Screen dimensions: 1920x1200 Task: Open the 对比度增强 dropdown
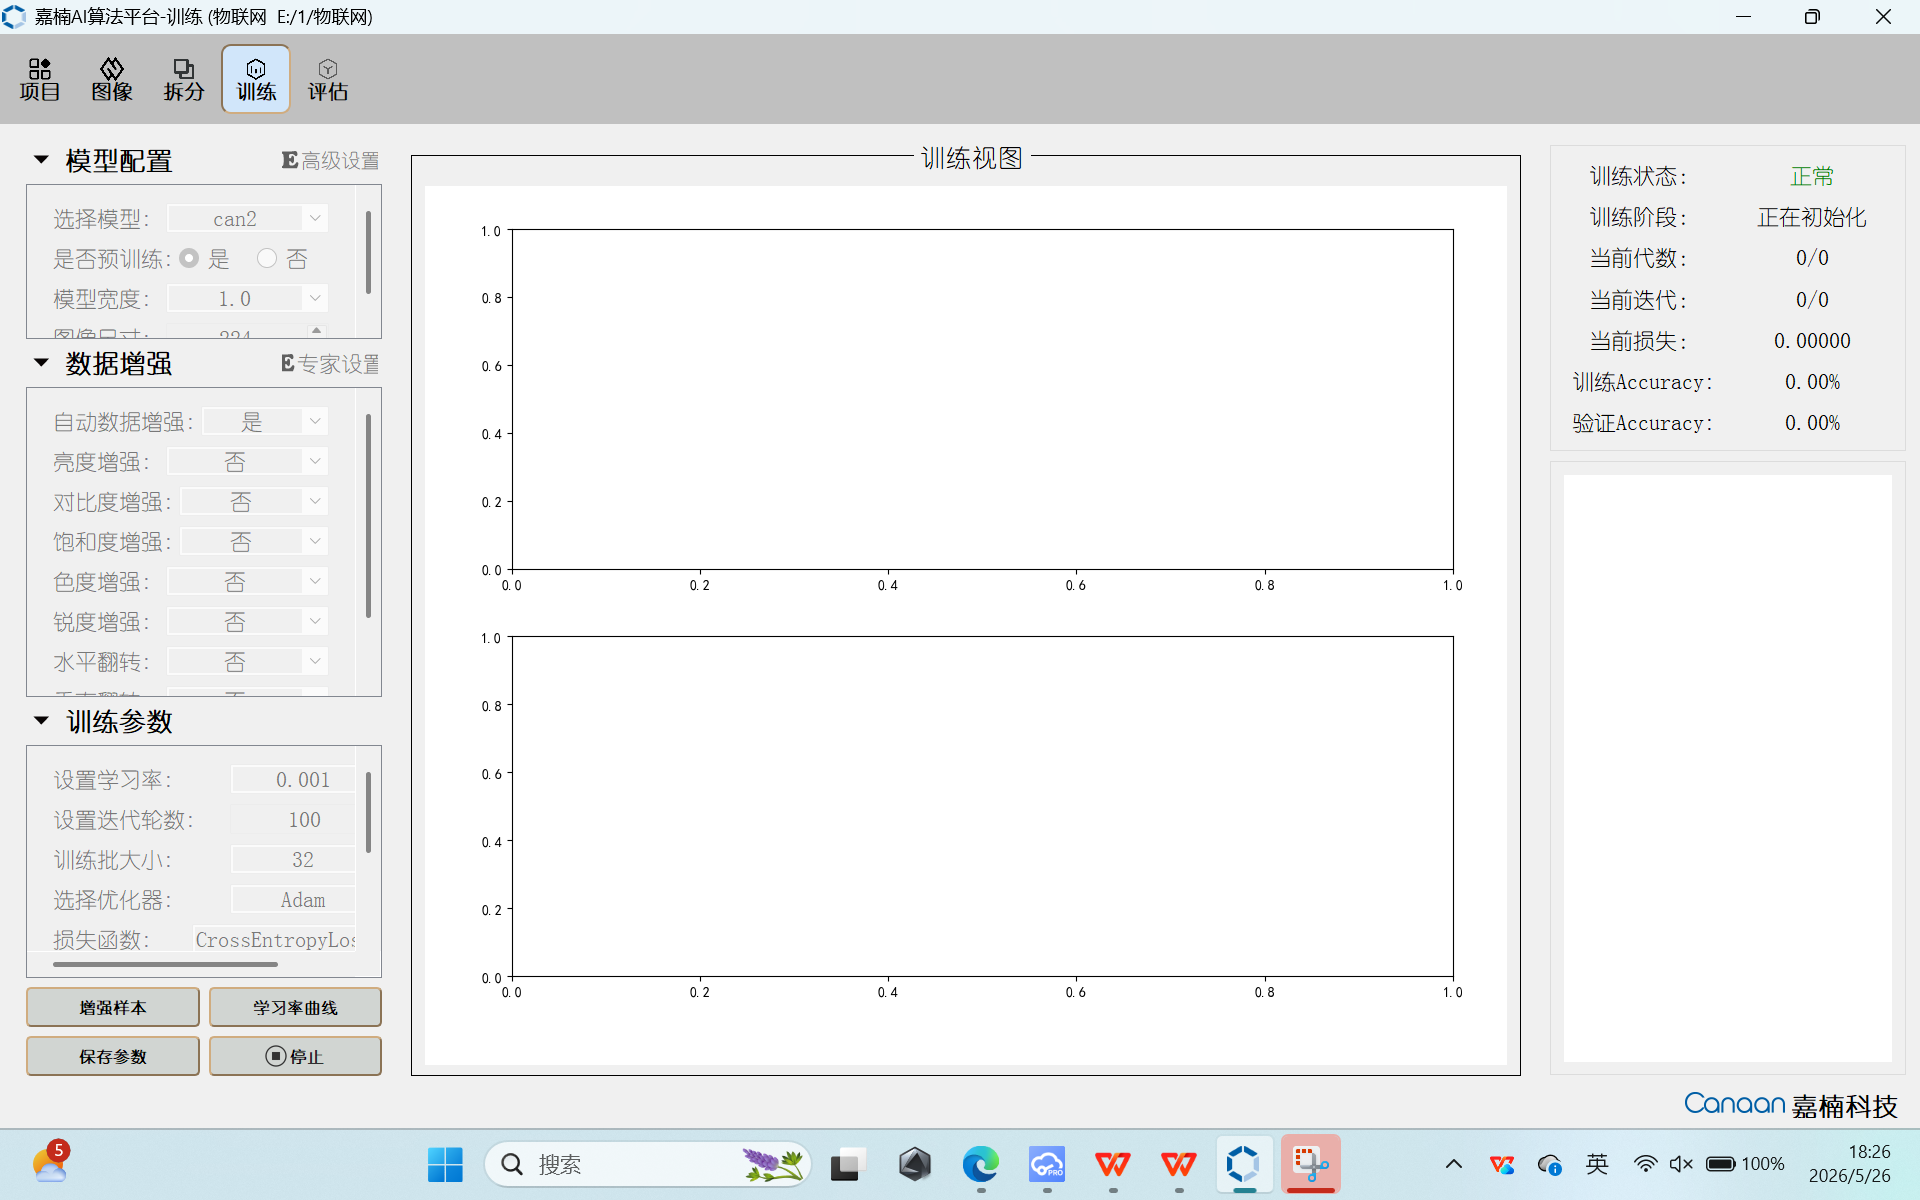pyautogui.click(x=254, y=501)
